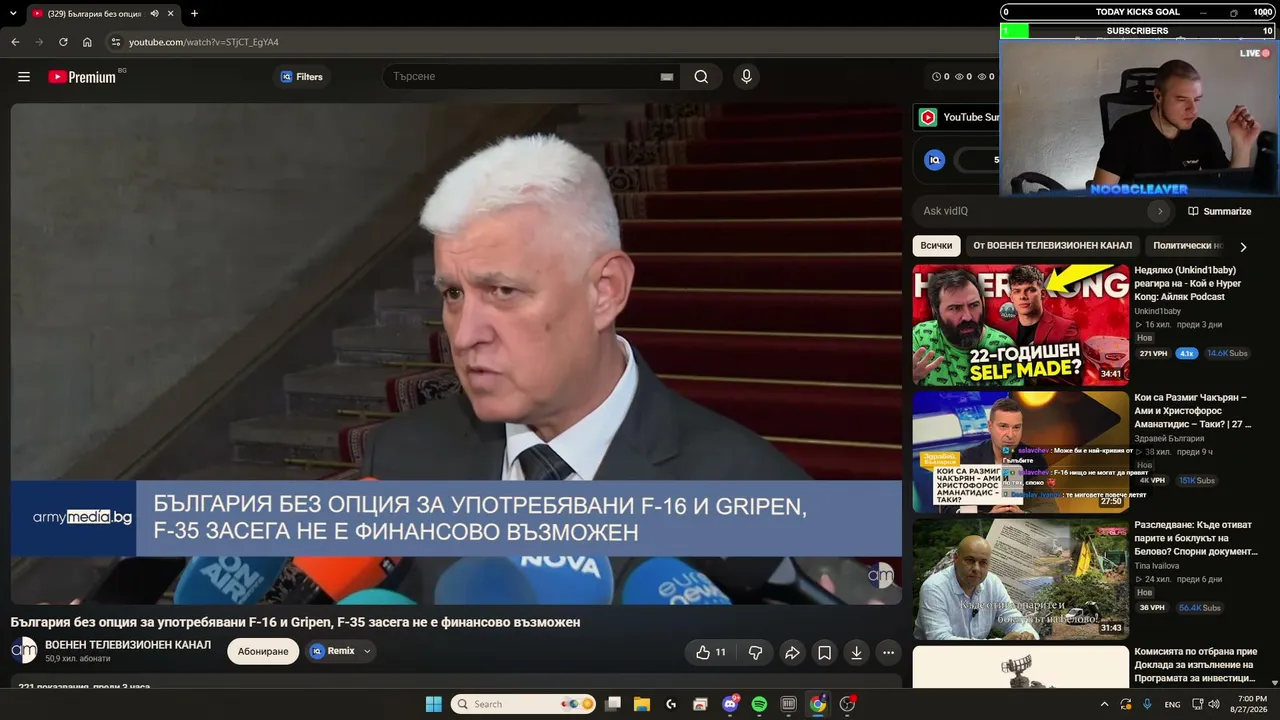Open Разследване Белово video title
Viewport: 1280px width, 720px height.
(1196, 538)
